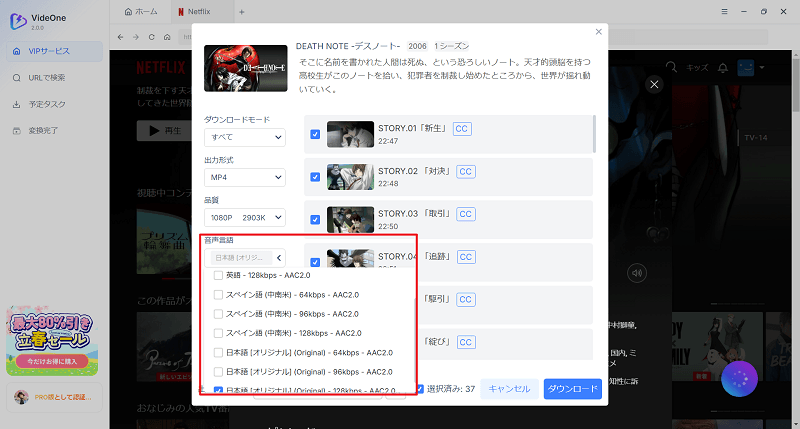Viewport: 800px width, 429px height.
Task: Uncheck episode STORY.03「取引」
Action: click(315, 219)
